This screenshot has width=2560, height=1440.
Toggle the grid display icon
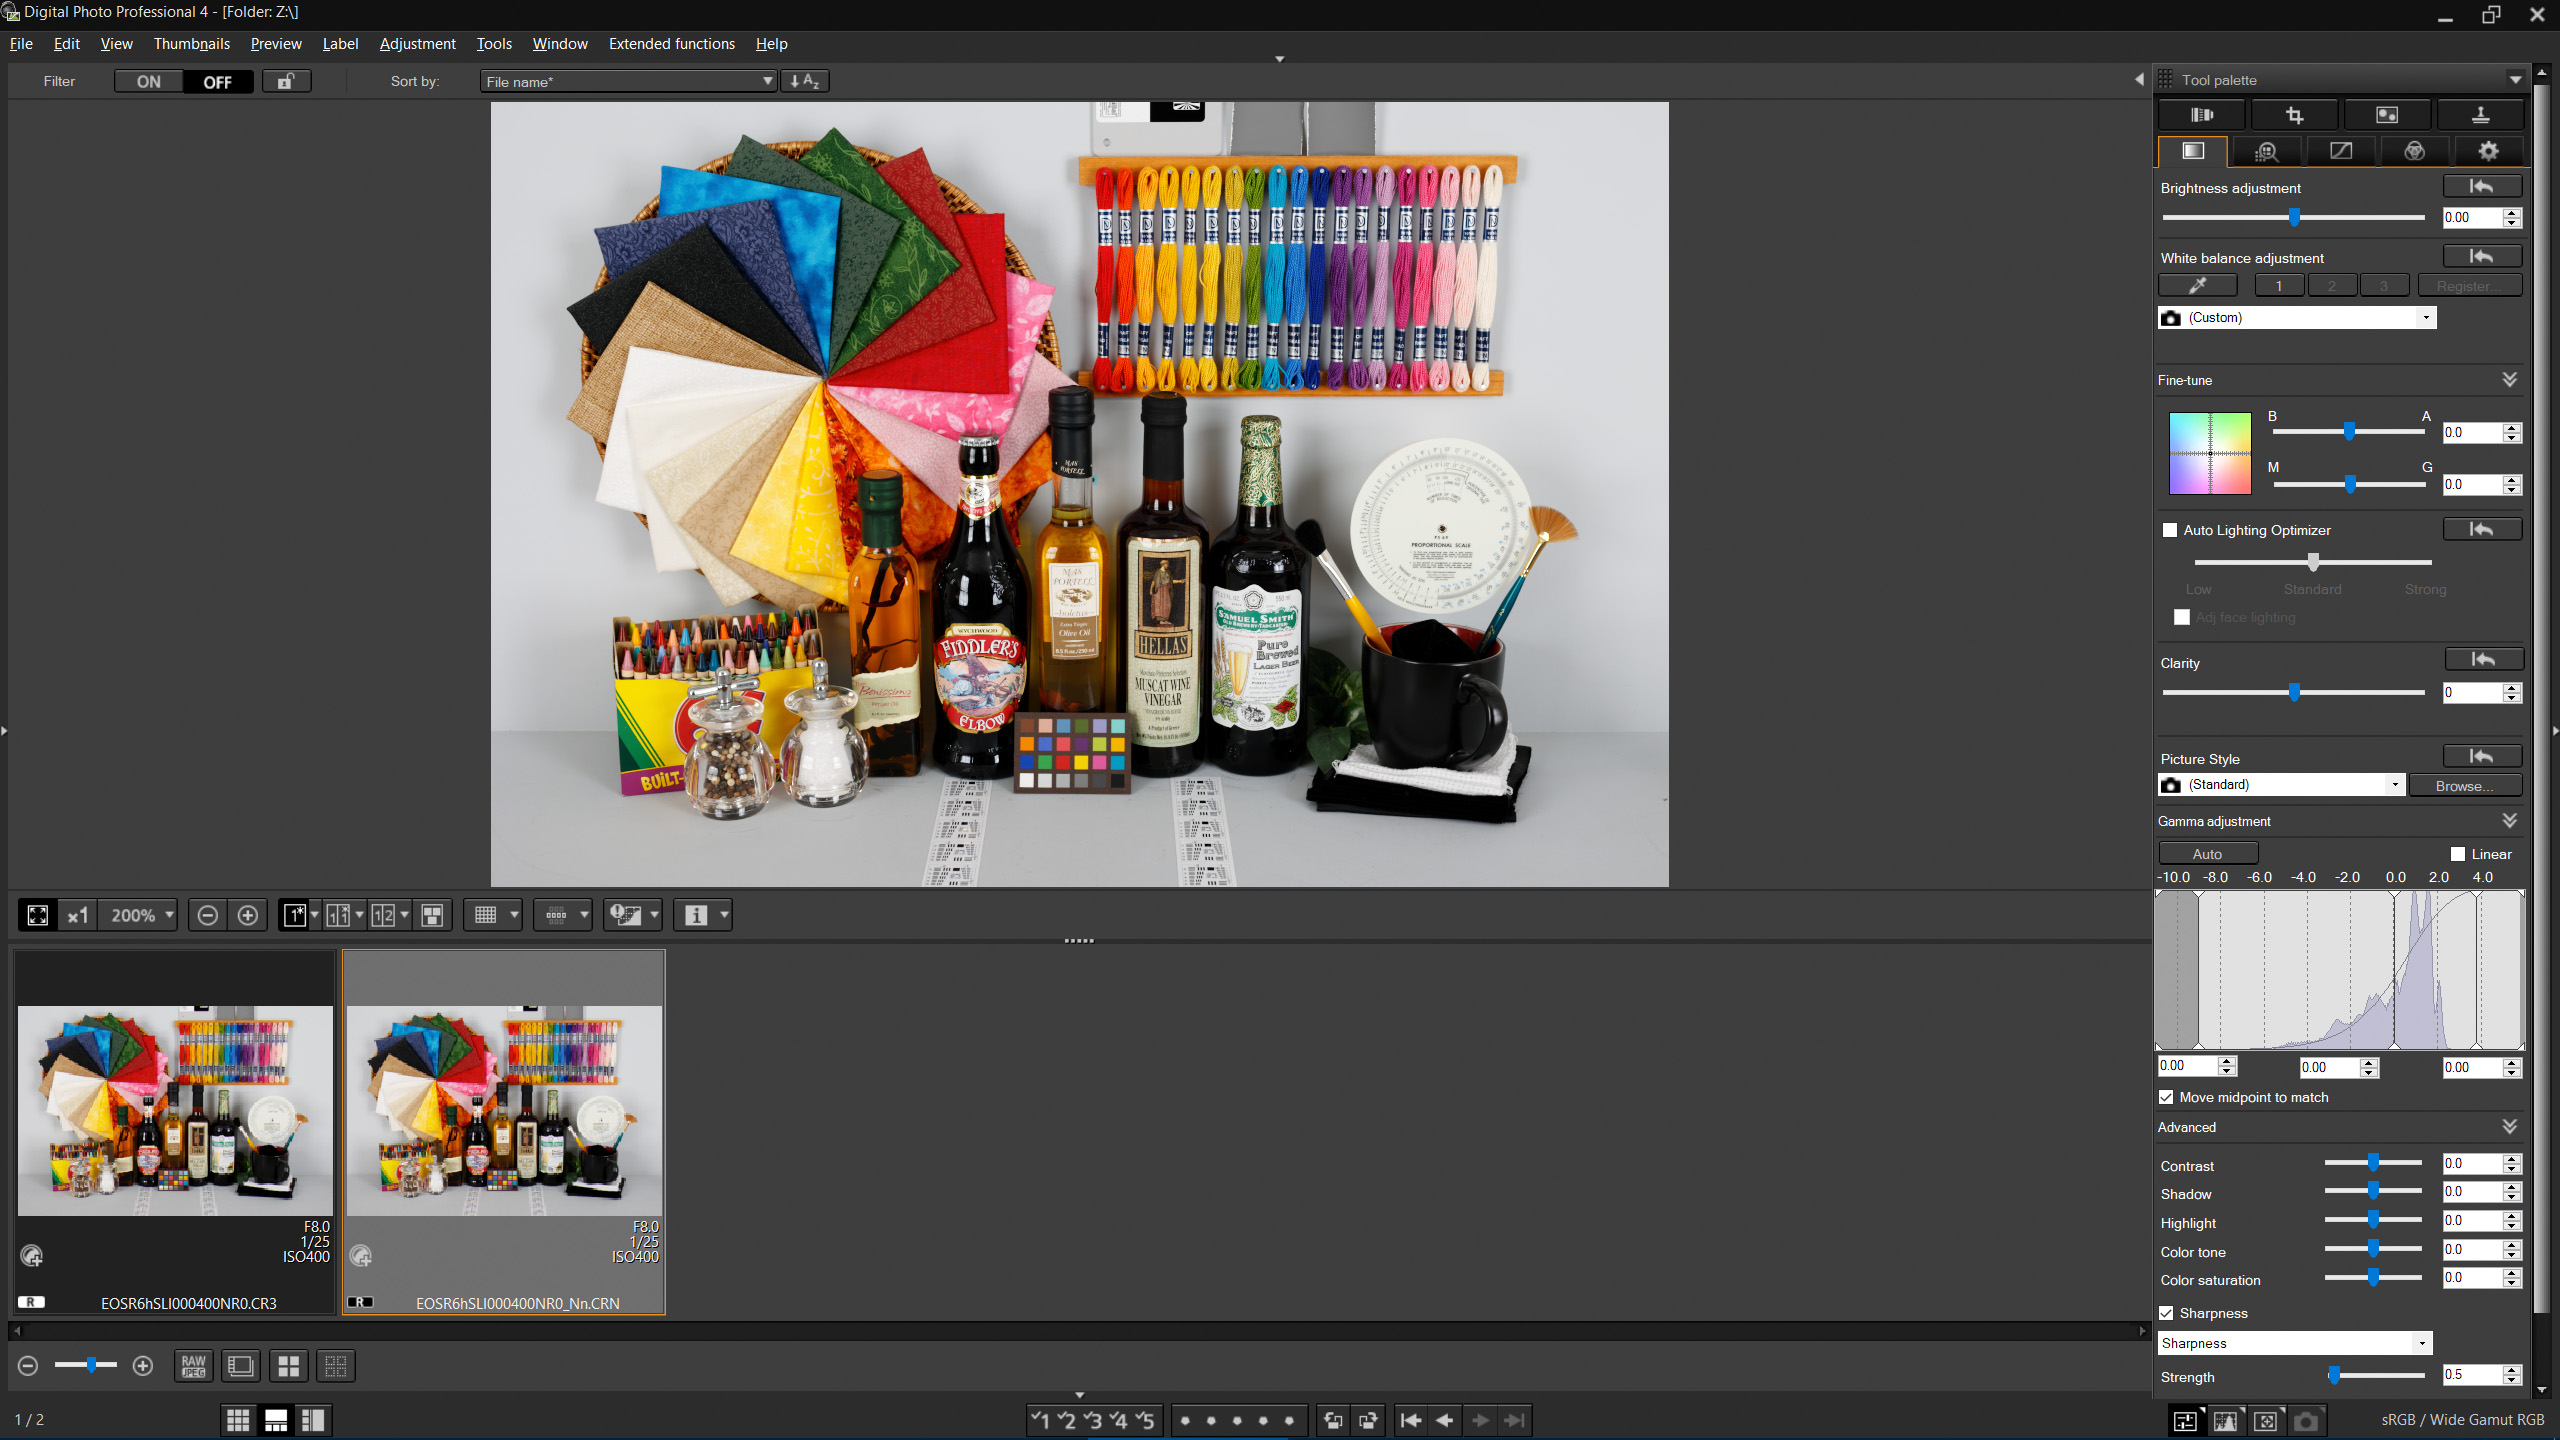pos(486,915)
